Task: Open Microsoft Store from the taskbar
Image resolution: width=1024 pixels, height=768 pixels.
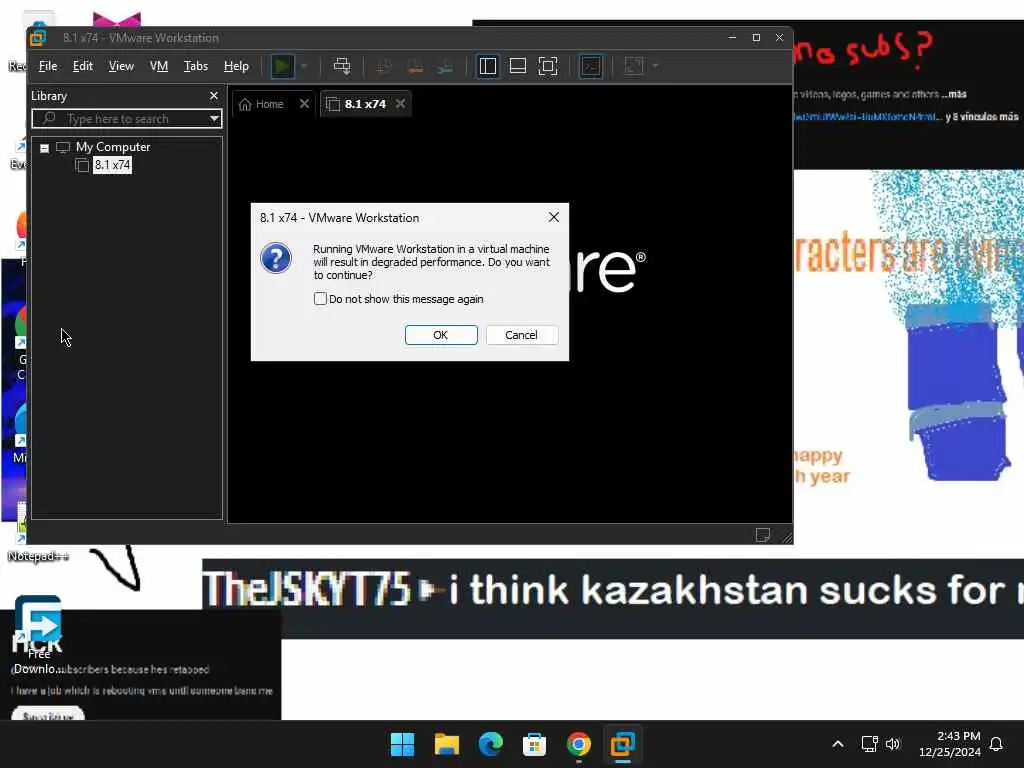Action: point(534,744)
